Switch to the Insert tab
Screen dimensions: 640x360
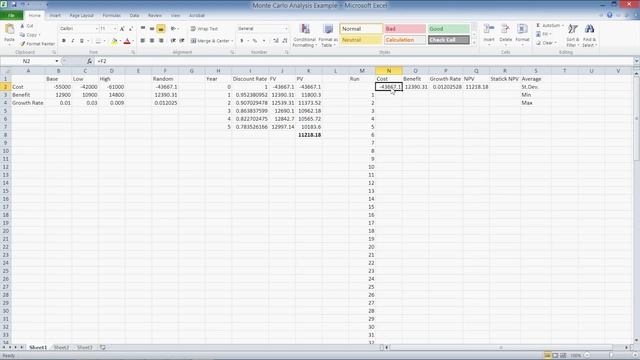[x=55, y=16]
